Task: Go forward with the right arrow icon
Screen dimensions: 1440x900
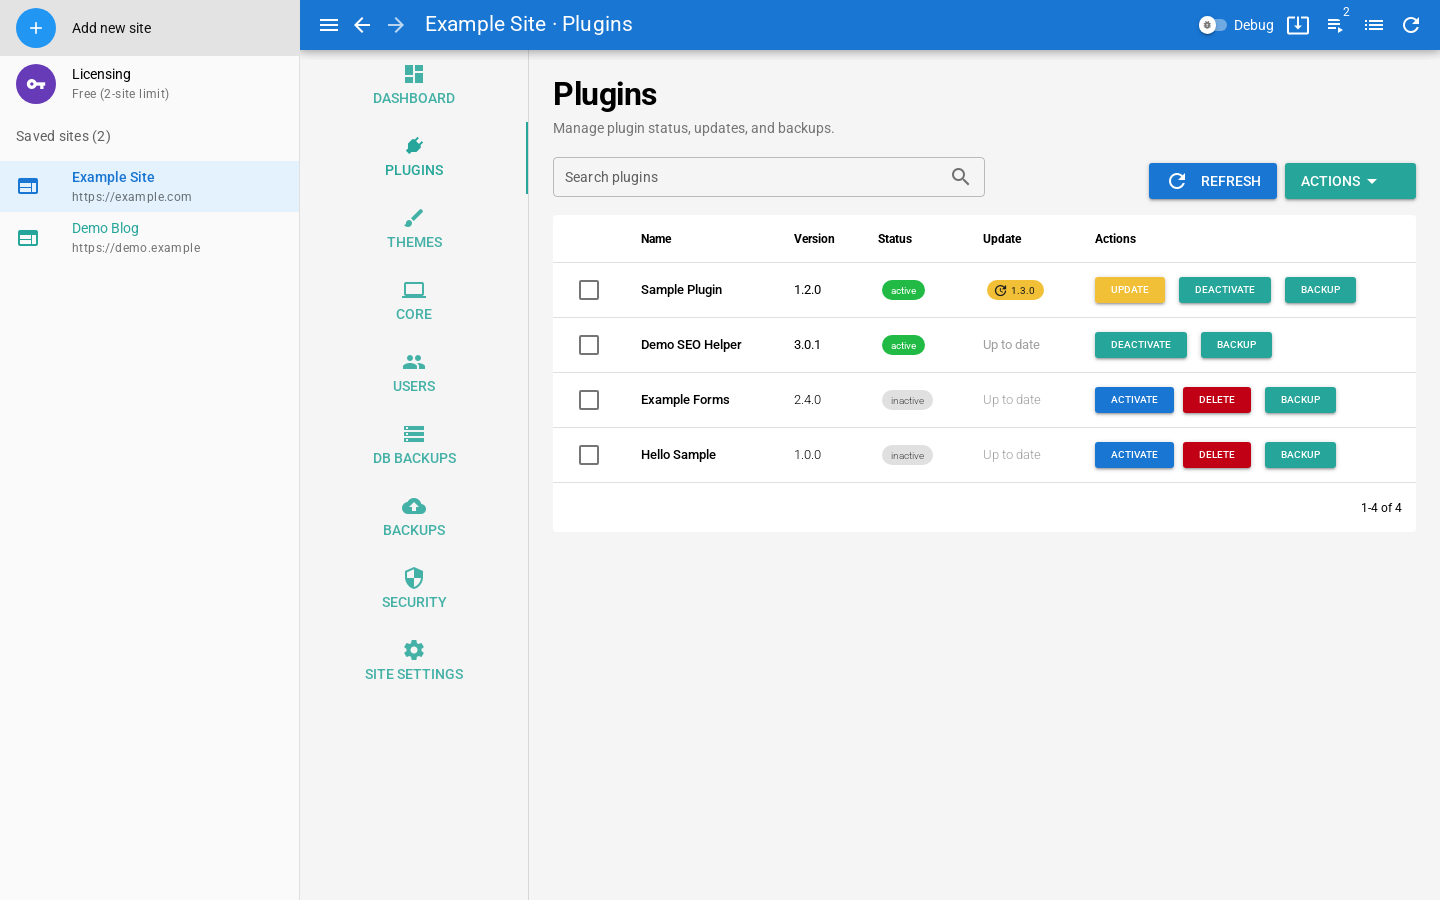Action: point(396,25)
